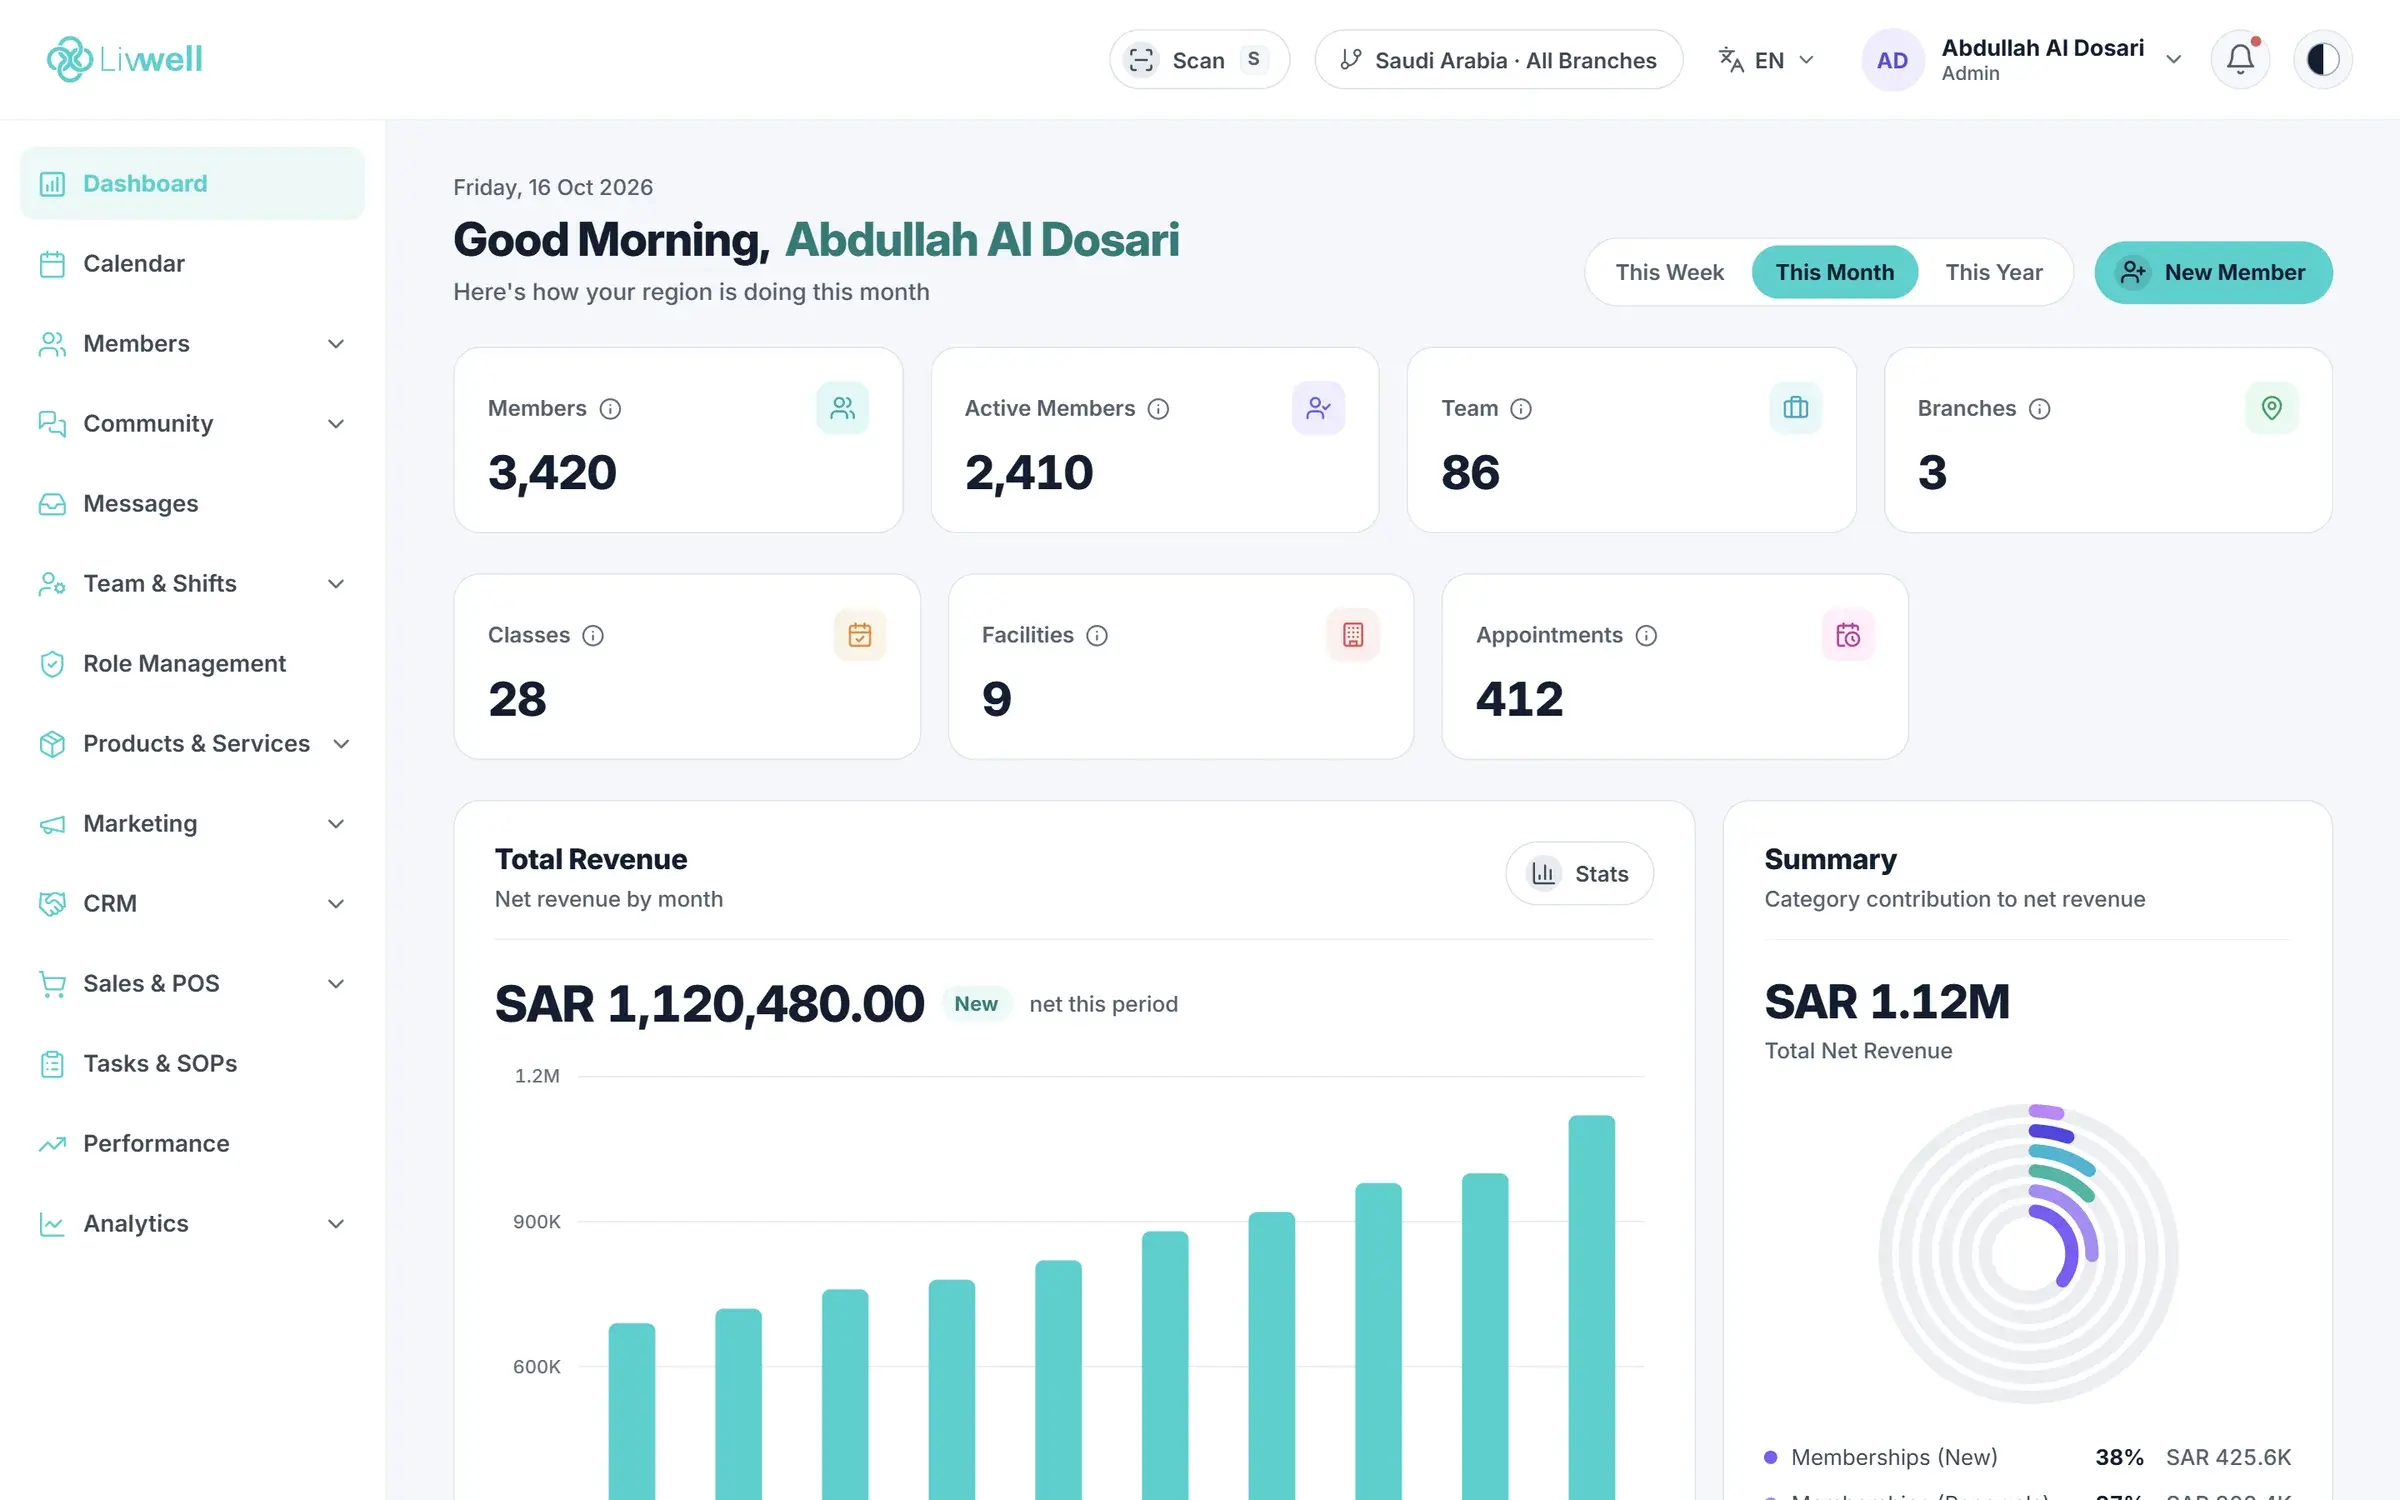Image resolution: width=2400 pixels, height=1500 pixels.
Task: Select the This Month period
Action: coord(1834,272)
